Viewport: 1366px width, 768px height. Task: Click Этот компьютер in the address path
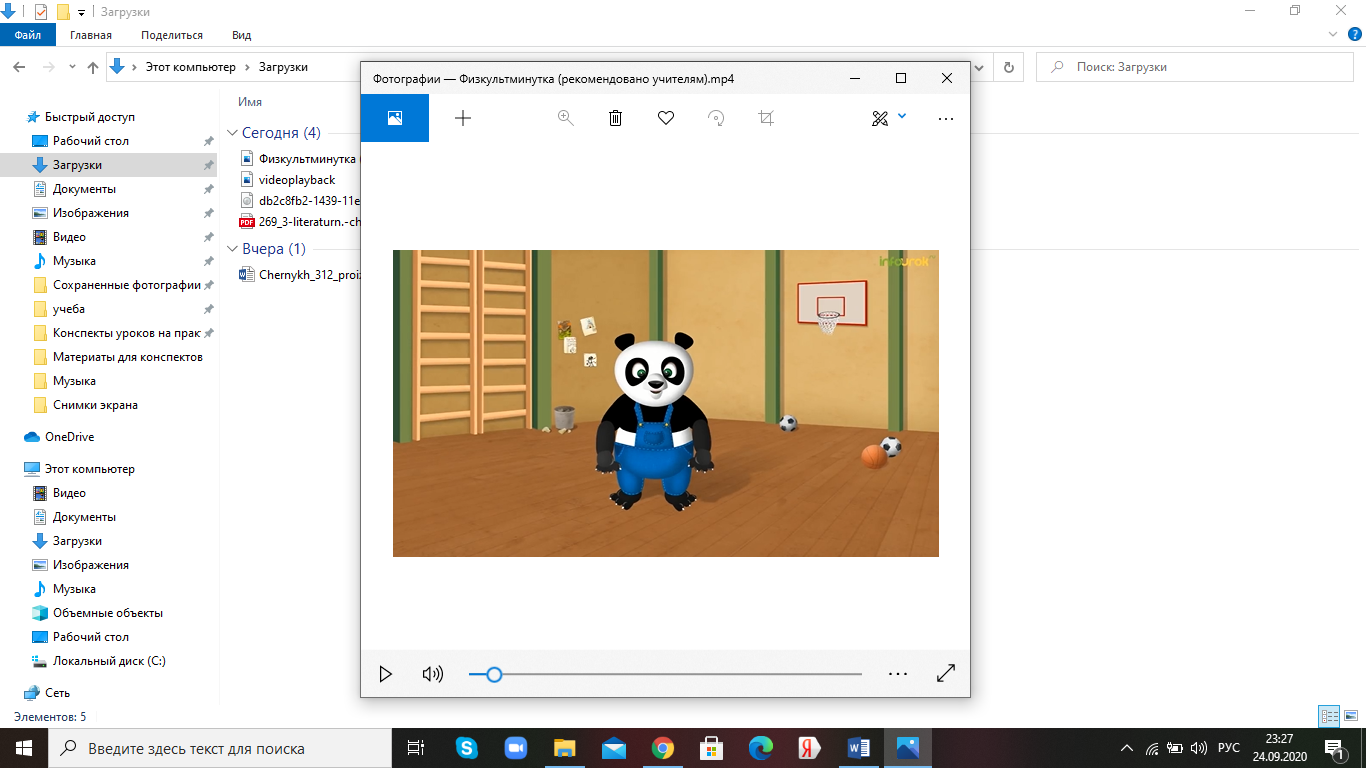191,67
